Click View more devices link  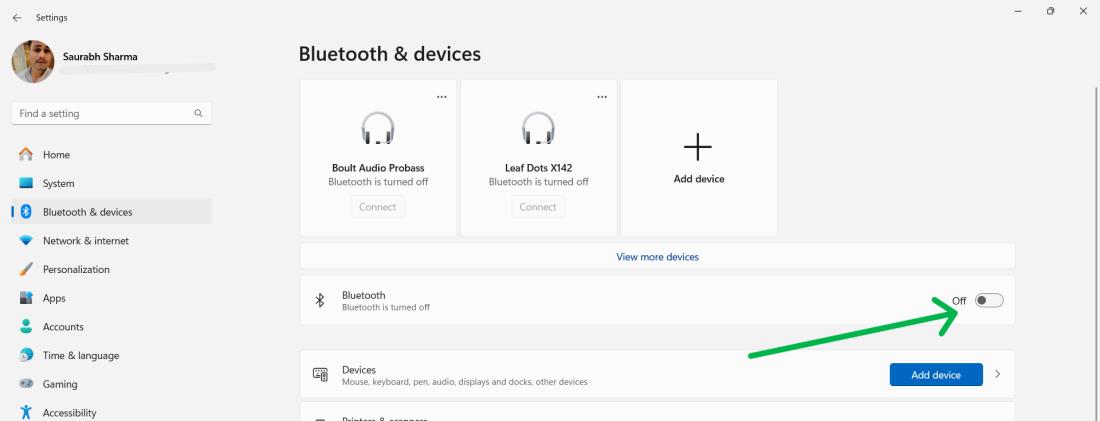pyautogui.click(x=657, y=257)
